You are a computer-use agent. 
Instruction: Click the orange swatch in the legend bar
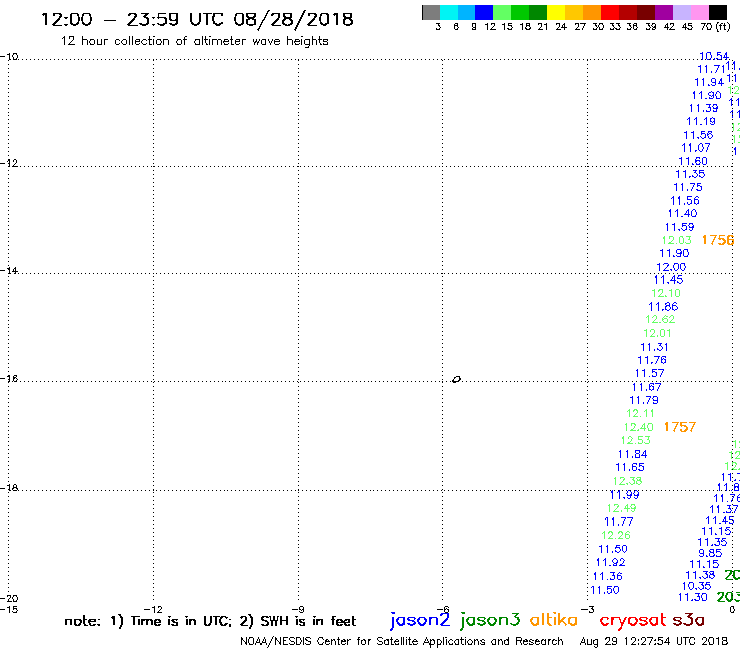coord(592,12)
